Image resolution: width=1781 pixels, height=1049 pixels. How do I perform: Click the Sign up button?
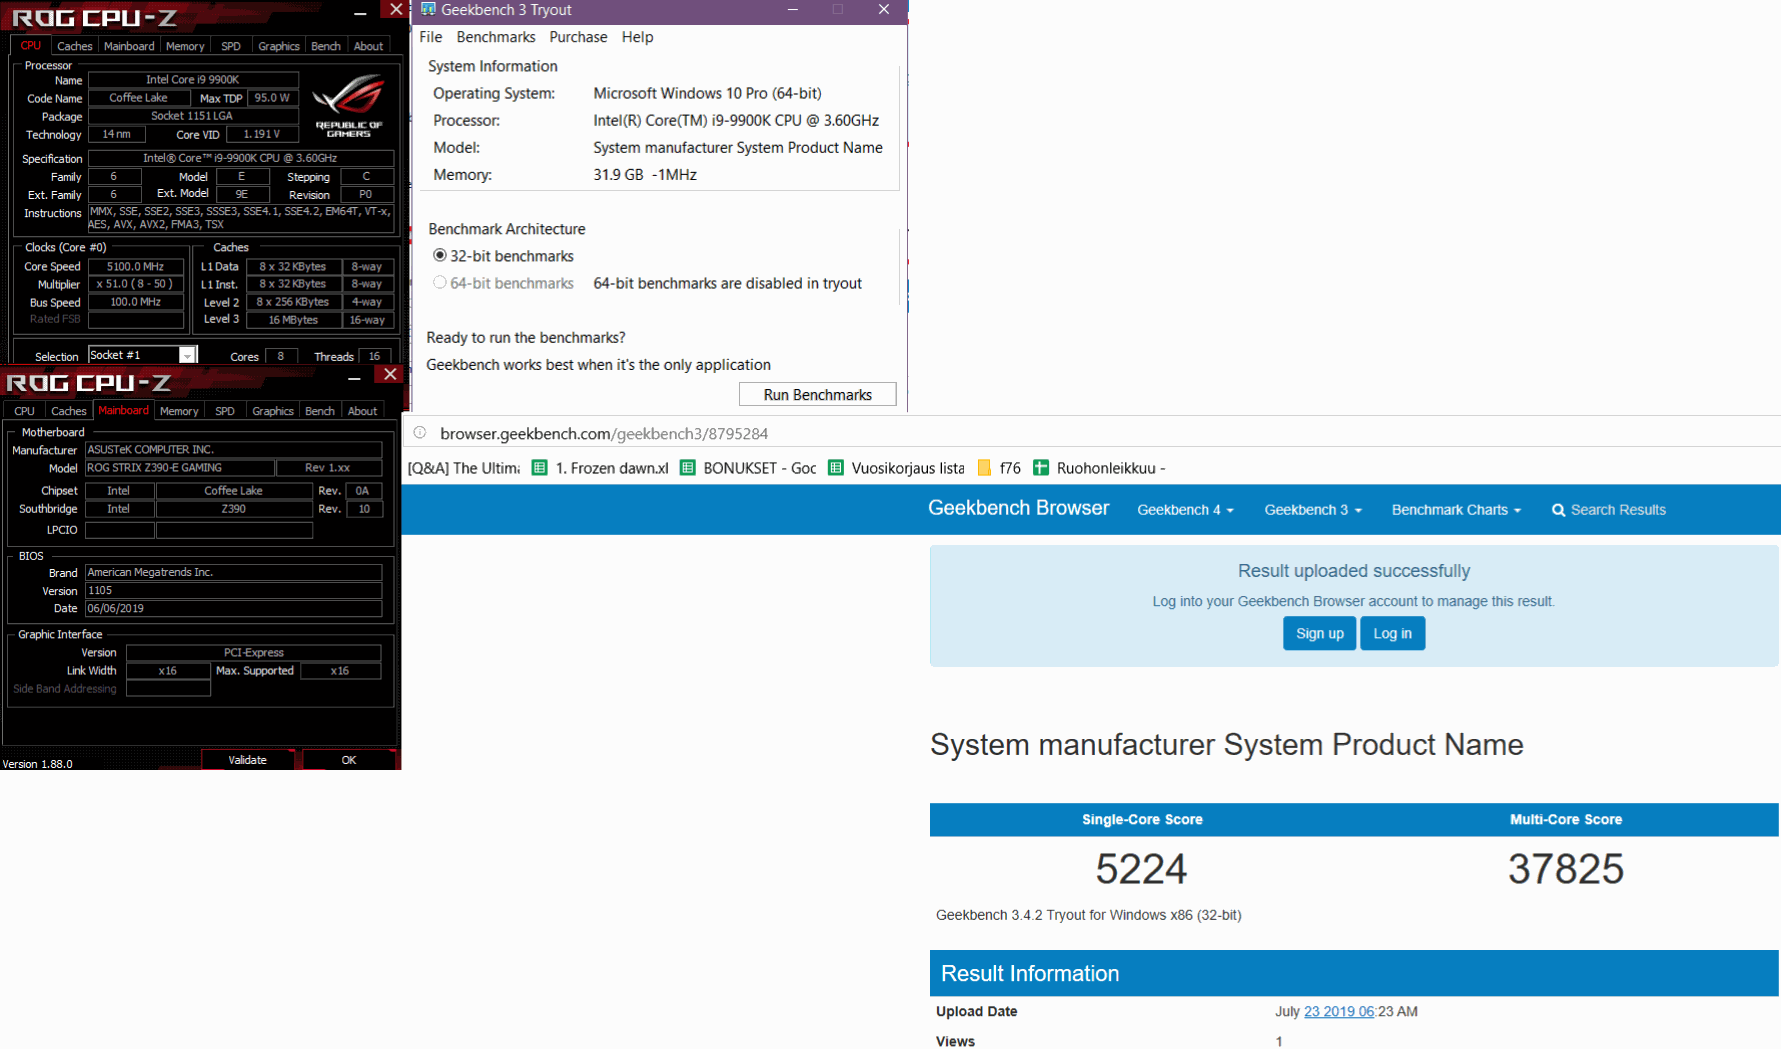coord(1320,633)
